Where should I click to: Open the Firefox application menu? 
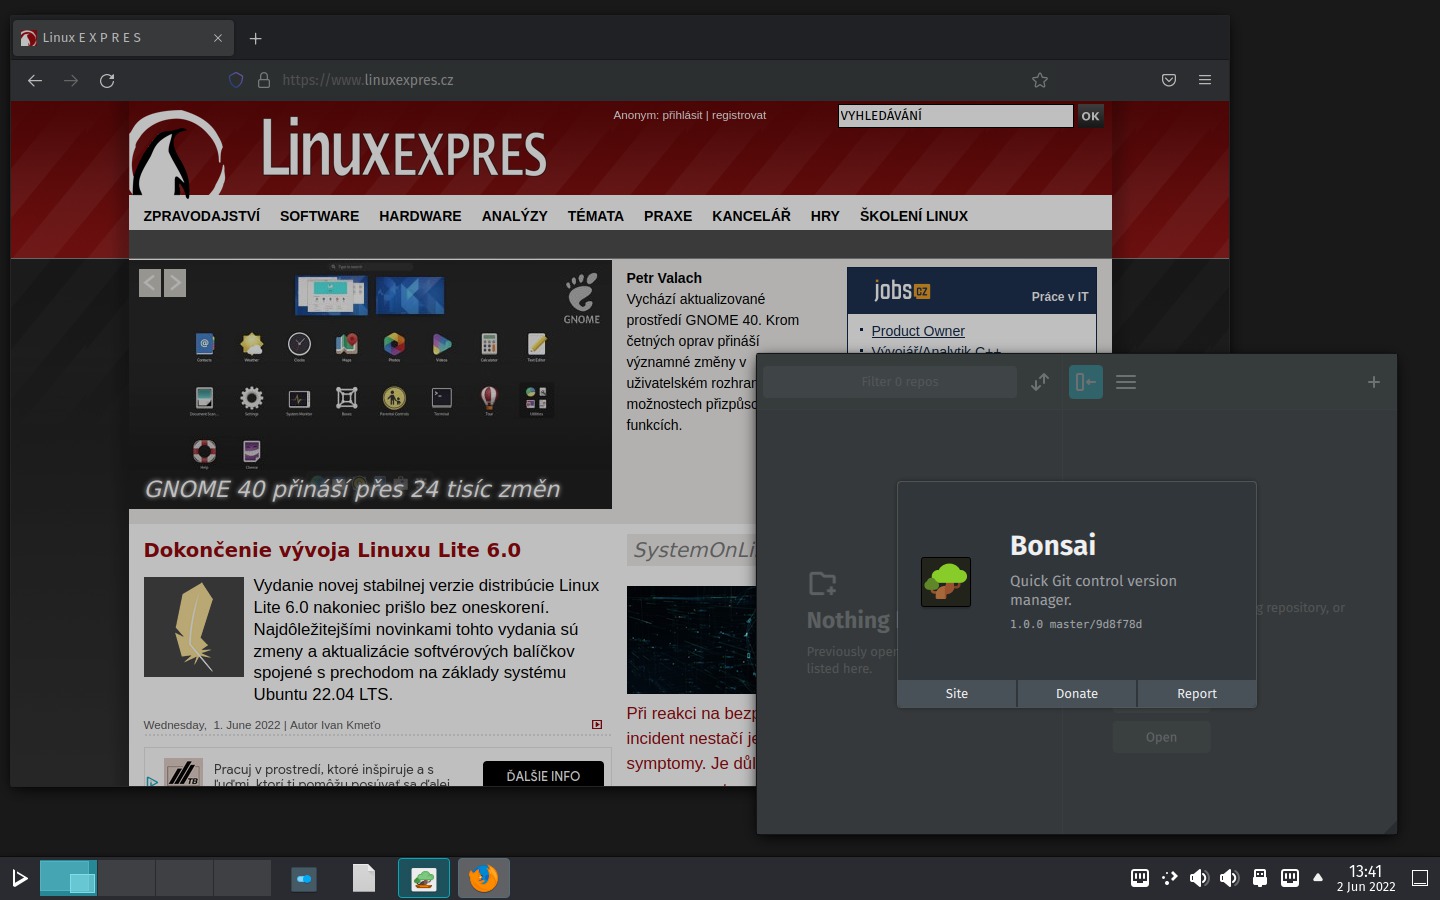1205,80
